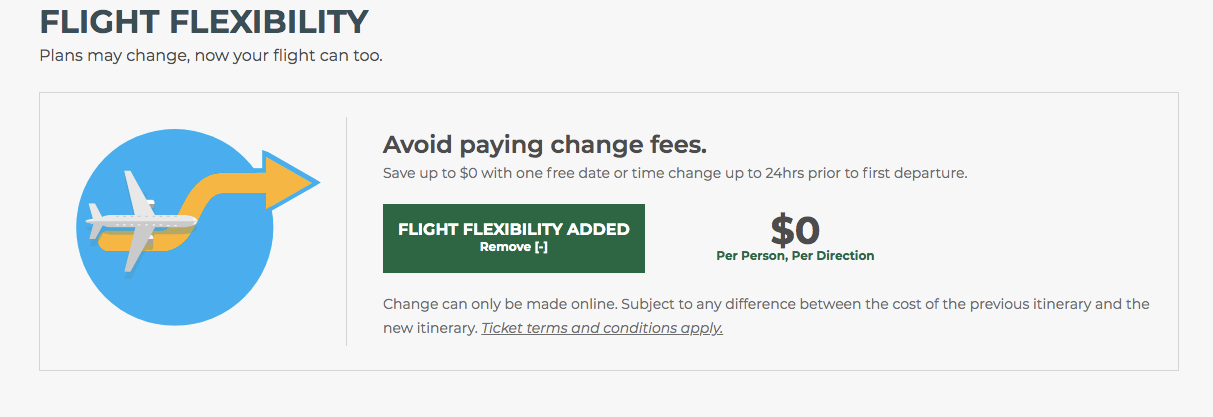Viewport: 1213px width, 417px height.
Task: Toggle off flexibility via Remove [-]
Action: (513, 248)
